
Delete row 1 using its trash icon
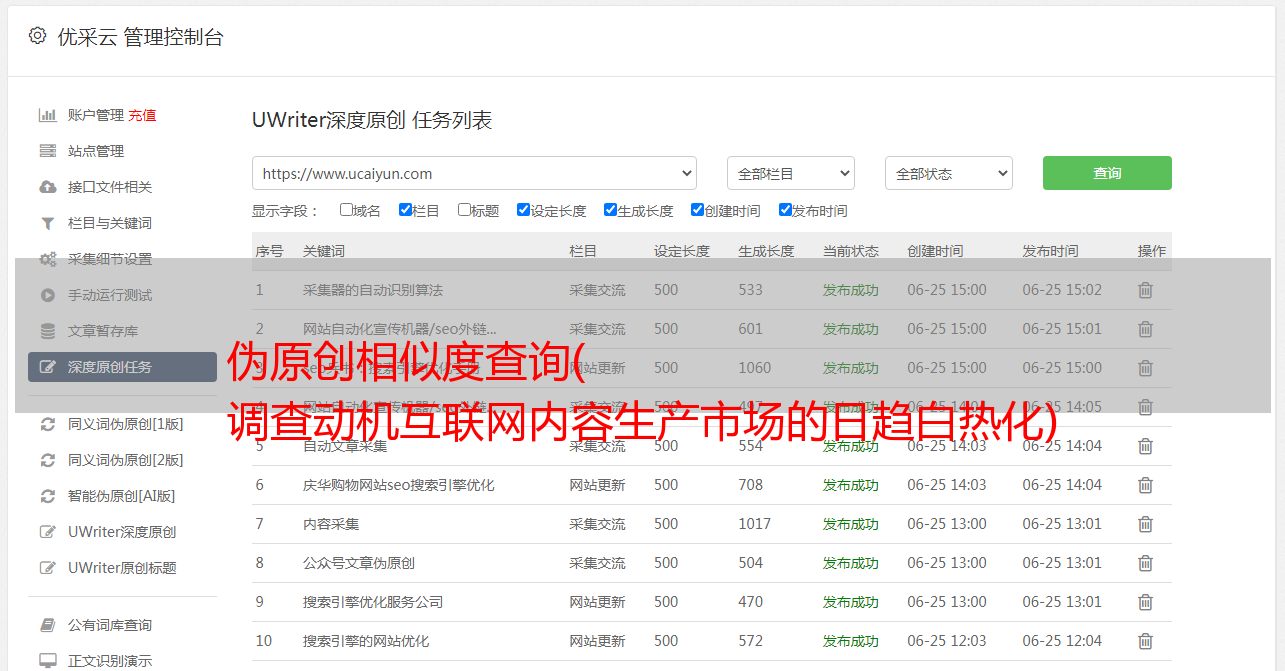coord(1145,290)
